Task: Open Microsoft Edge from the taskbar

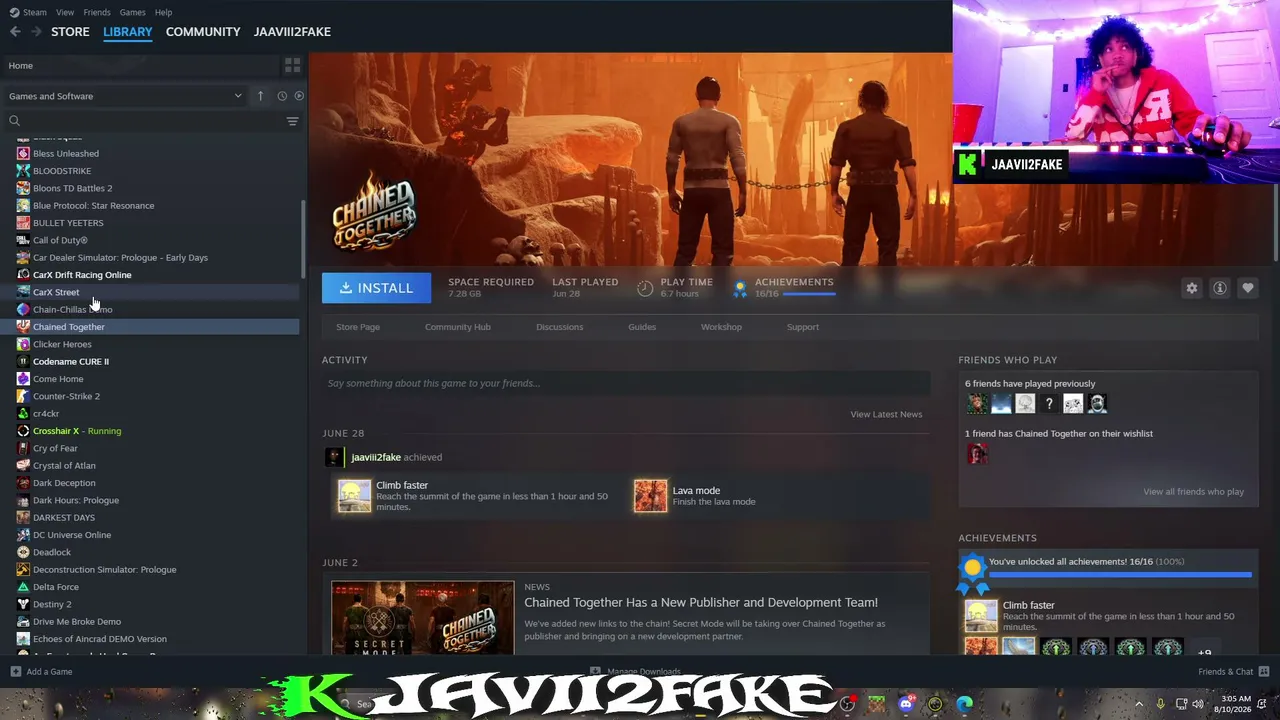Action: [x=964, y=704]
